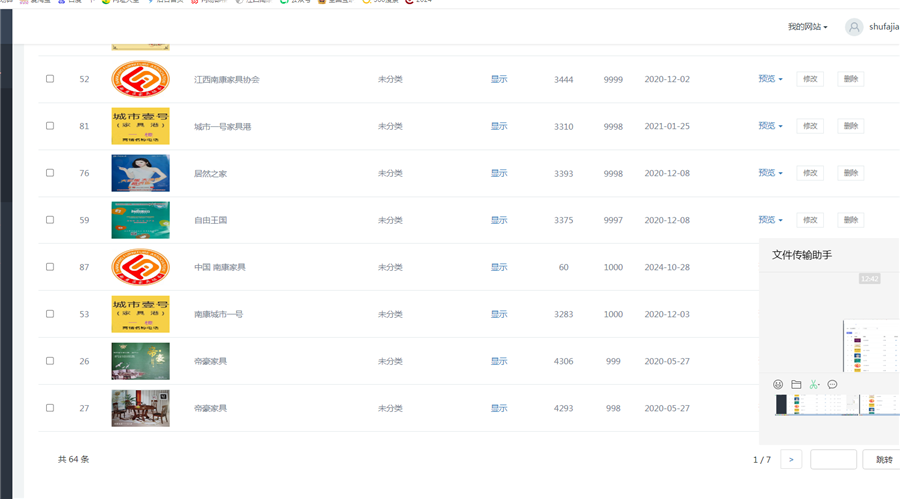Click 删除 button for 居然之家
This screenshot has width=900, height=499.
tap(850, 173)
